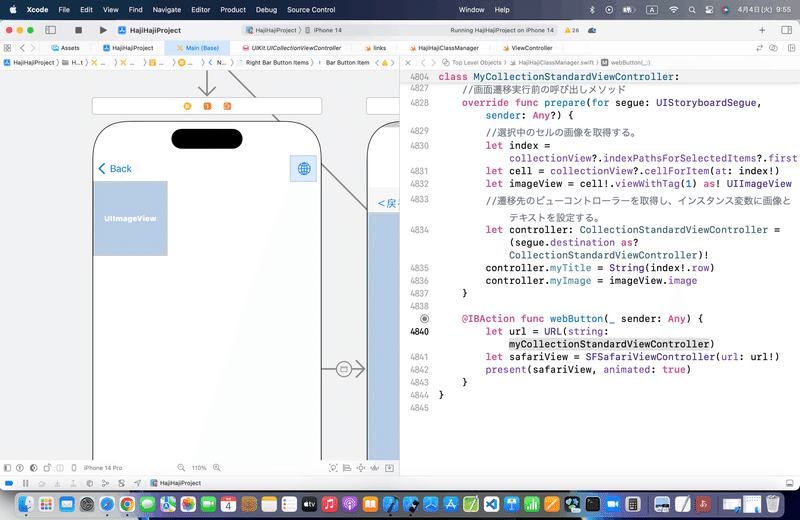The width and height of the screenshot is (800, 520).
Task: Open the Debug menu
Action: coord(266,10)
